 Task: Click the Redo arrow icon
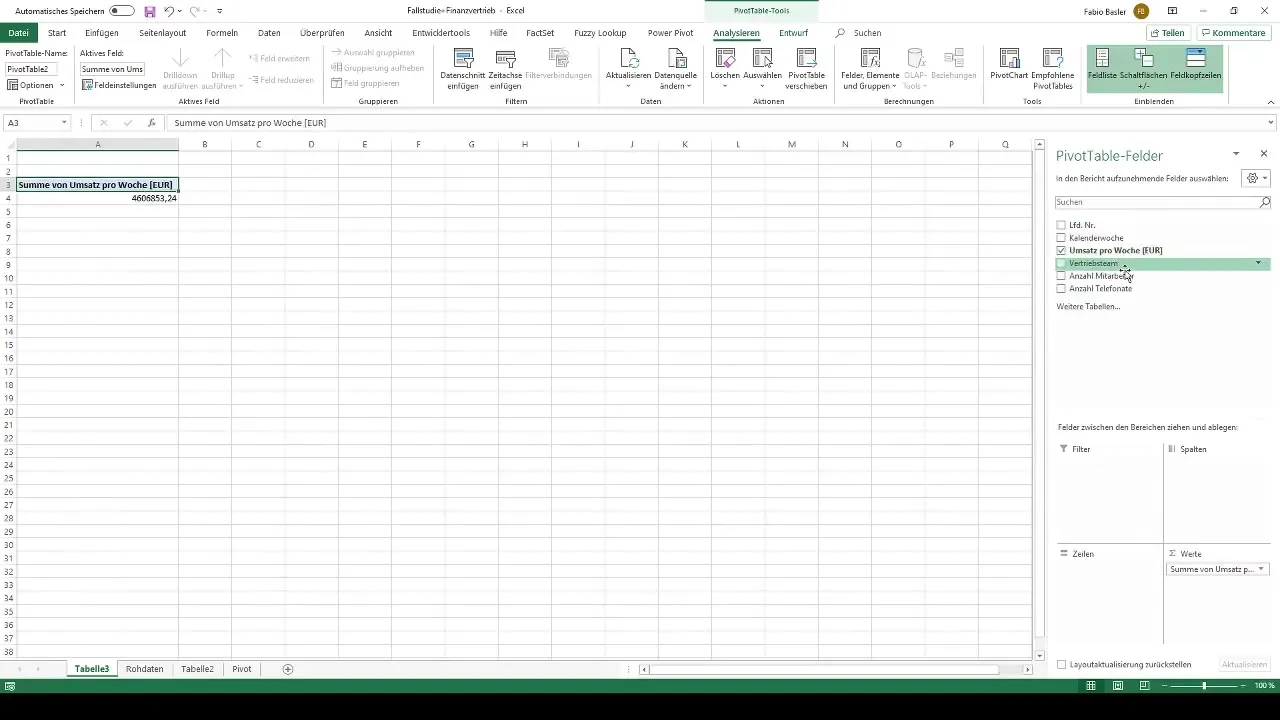click(196, 11)
